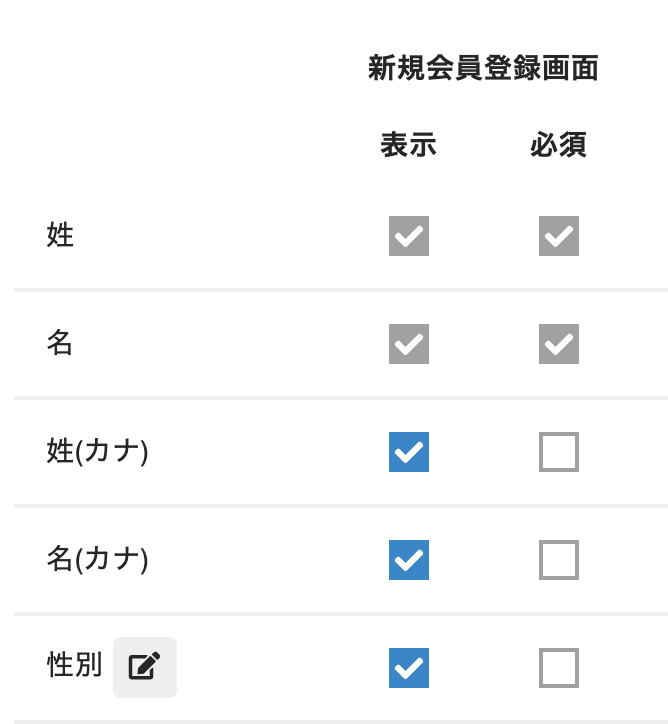Click the edit icon next to 性別
Viewport: 668px width, 724px height.
point(144,667)
